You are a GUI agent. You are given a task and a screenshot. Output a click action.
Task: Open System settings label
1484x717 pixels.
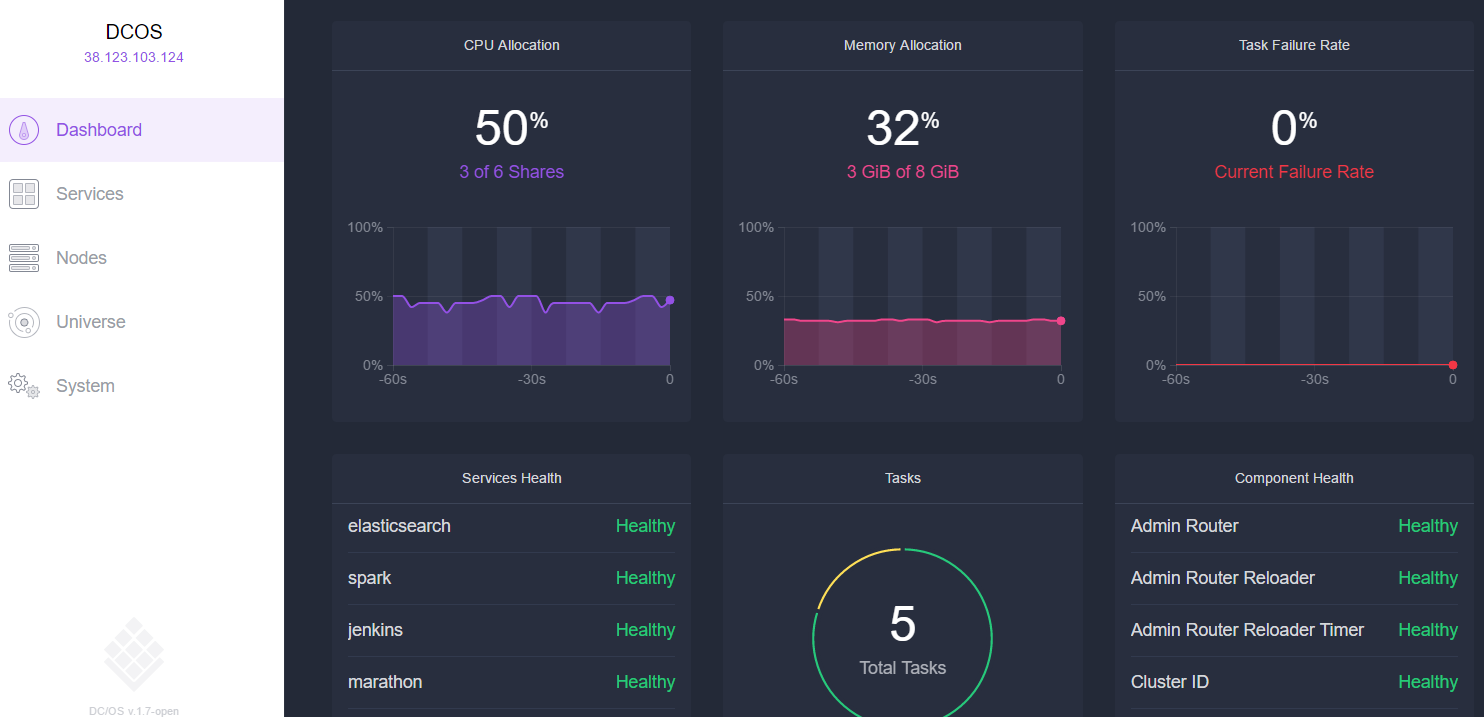click(x=85, y=386)
